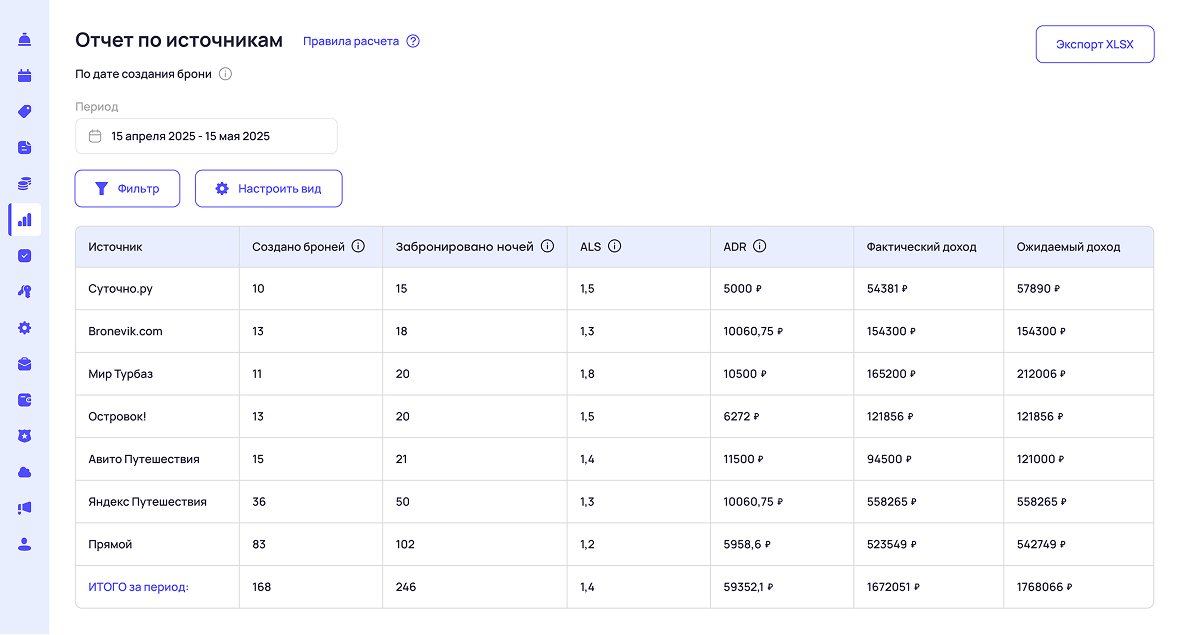Open the coins stack sidebar icon

pos(24,183)
